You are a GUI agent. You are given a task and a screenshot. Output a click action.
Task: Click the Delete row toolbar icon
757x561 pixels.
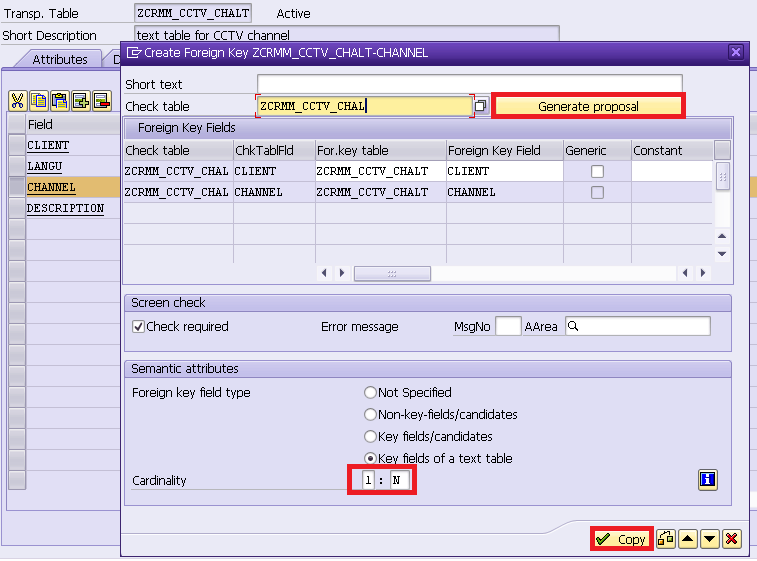point(102,101)
